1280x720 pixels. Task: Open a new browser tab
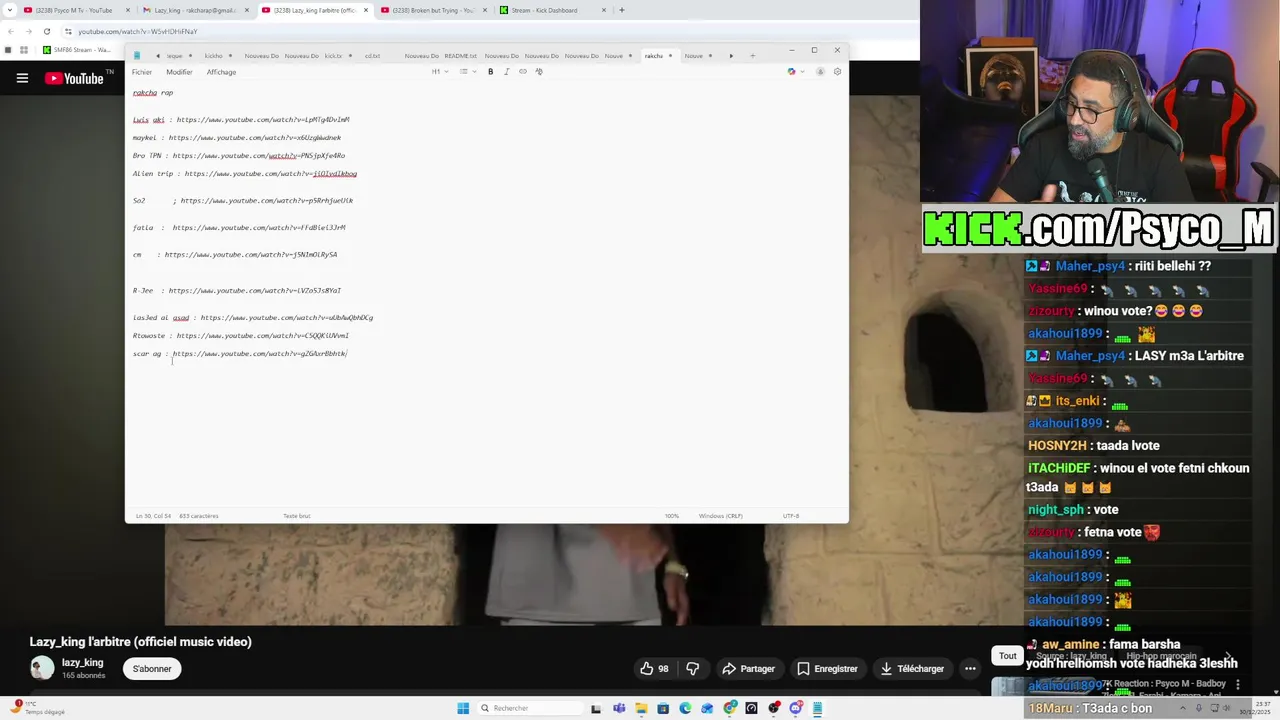[621, 10]
